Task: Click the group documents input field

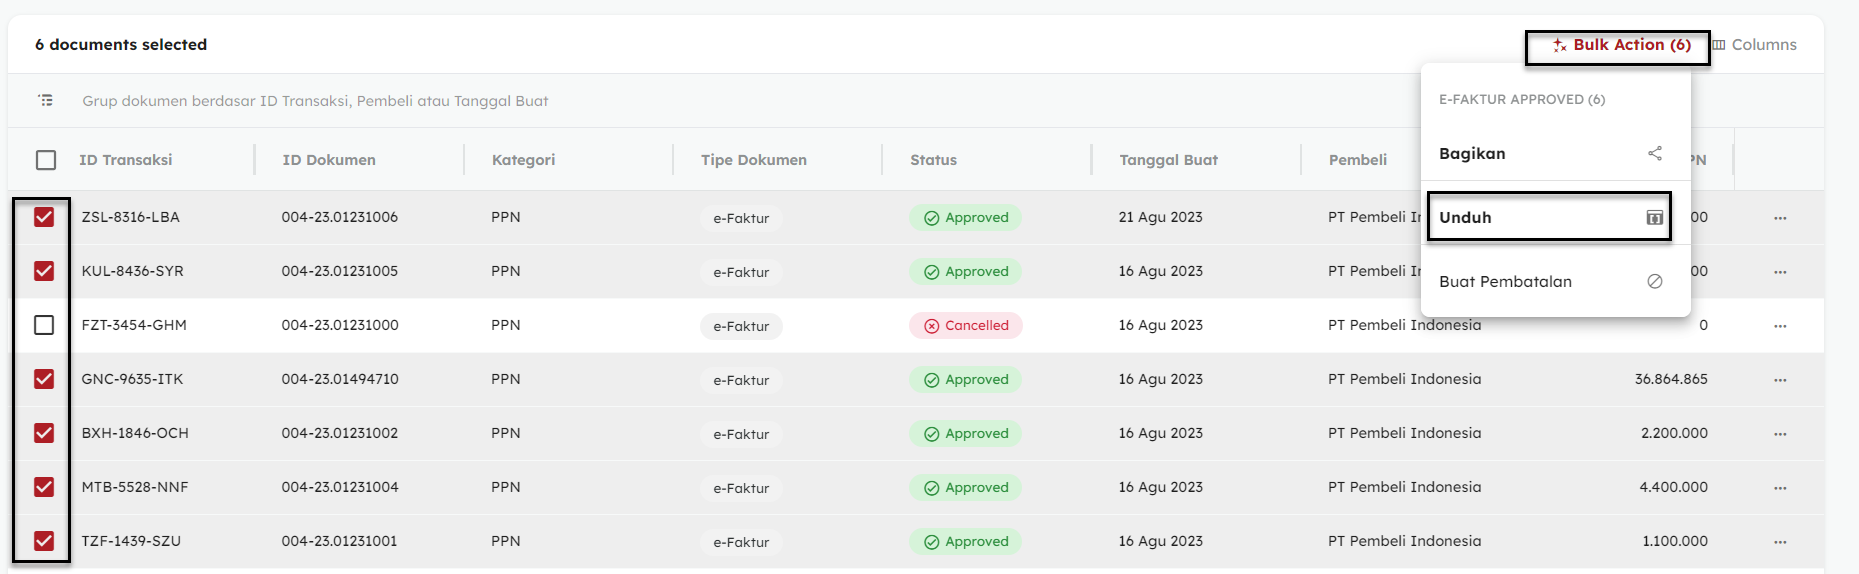Action: [315, 101]
